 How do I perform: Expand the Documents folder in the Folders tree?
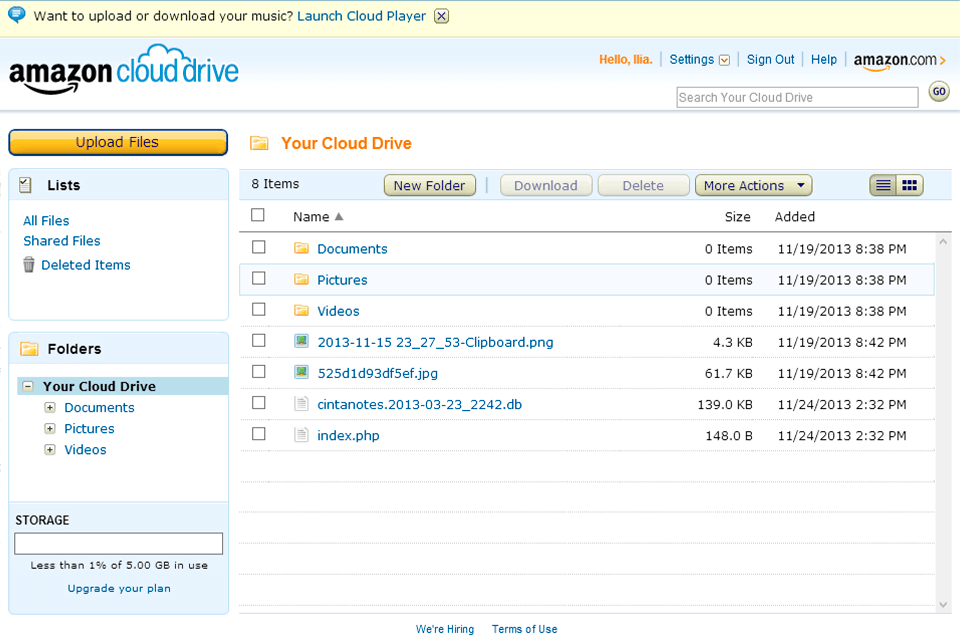pos(49,407)
